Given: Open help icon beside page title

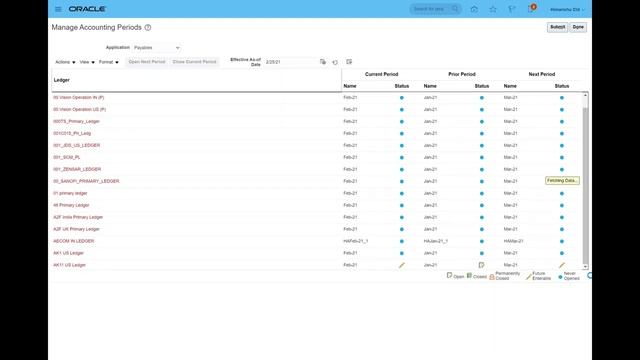Looking at the screenshot, I should pos(148,27).
